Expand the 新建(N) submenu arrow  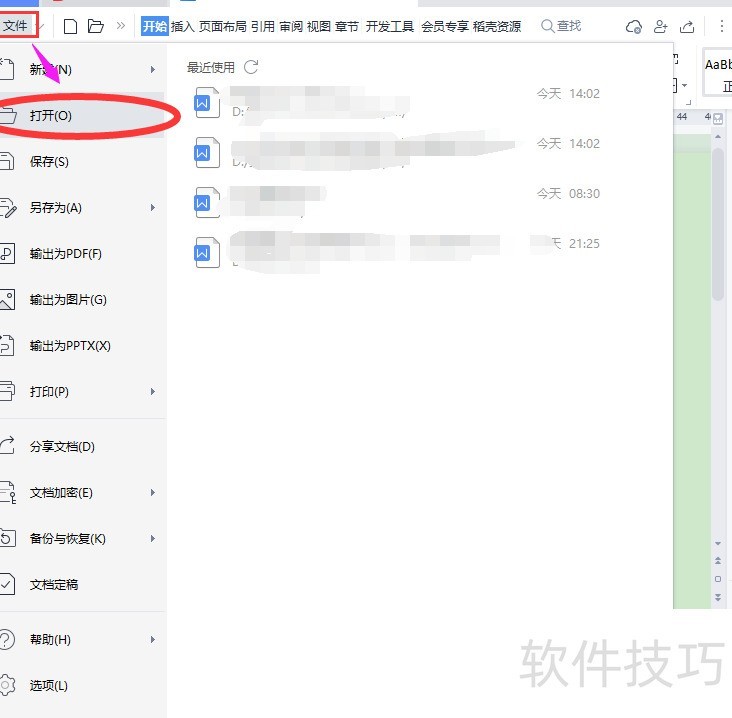point(153,70)
